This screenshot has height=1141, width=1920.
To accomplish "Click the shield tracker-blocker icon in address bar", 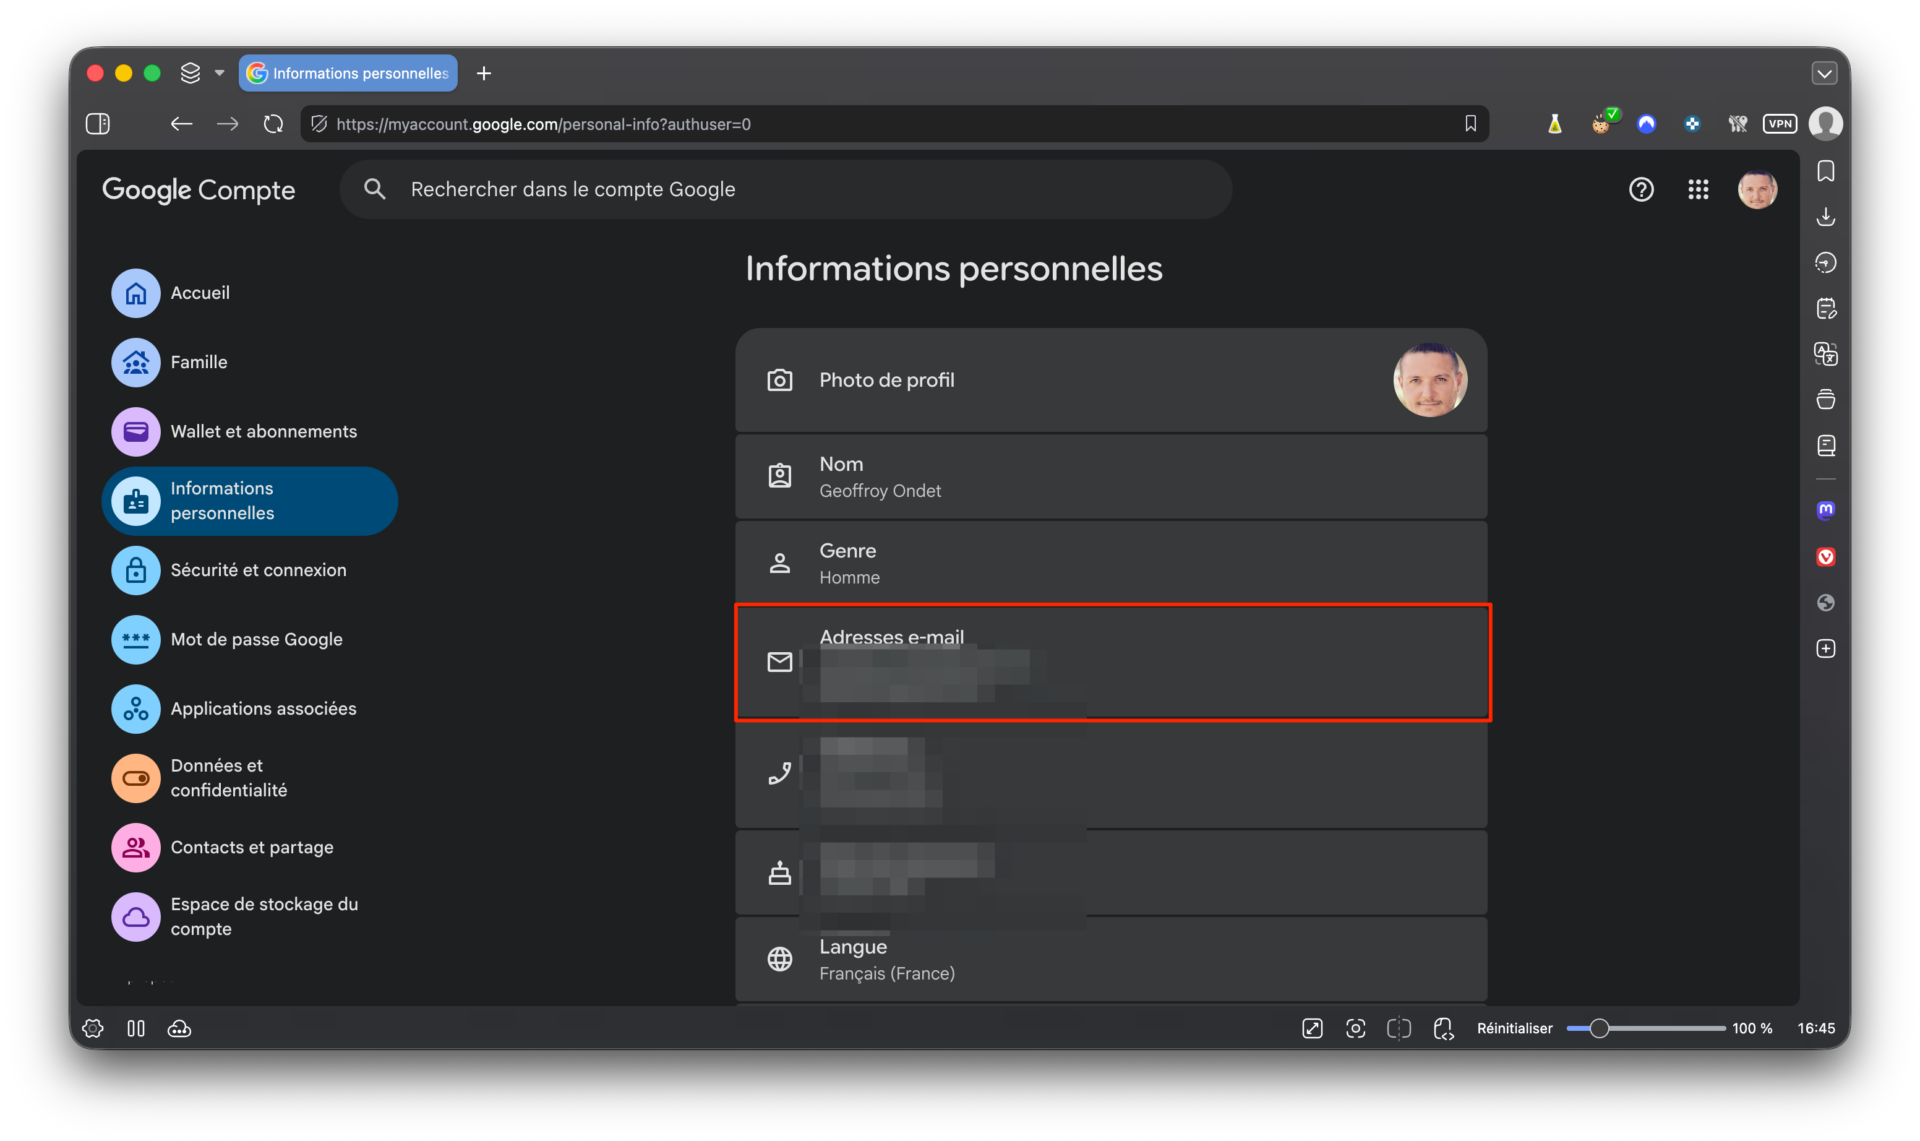I will click(319, 124).
